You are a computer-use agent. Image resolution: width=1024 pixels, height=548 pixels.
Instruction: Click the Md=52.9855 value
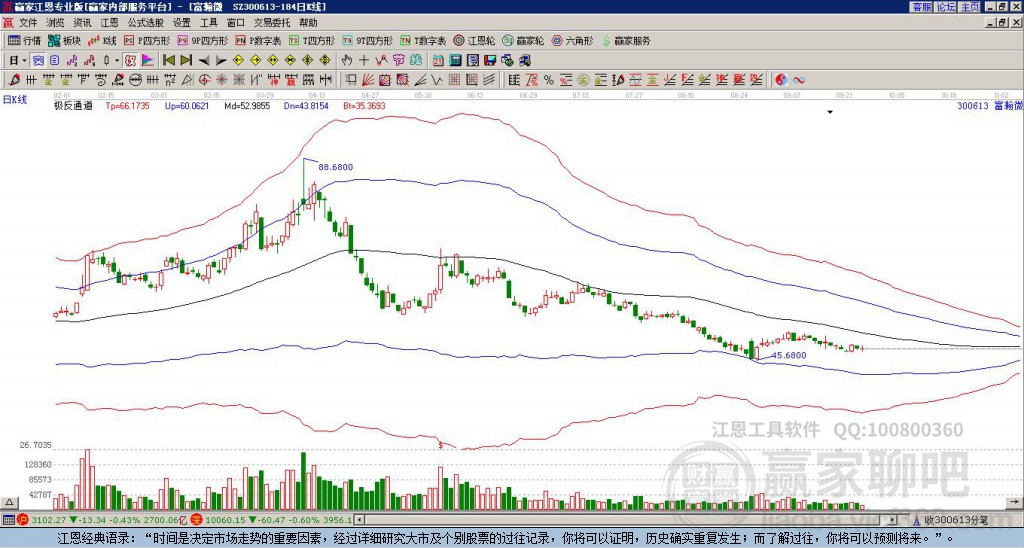[x=247, y=105]
